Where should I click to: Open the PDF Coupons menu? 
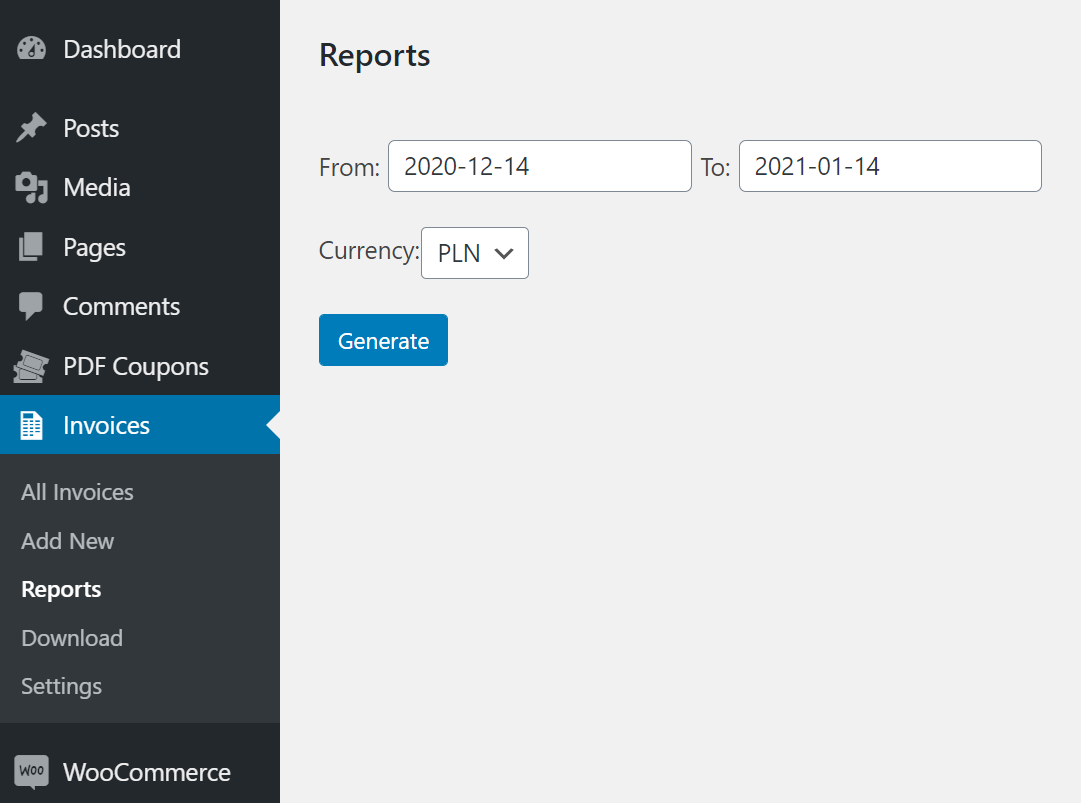pyautogui.click(x=136, y=367)
